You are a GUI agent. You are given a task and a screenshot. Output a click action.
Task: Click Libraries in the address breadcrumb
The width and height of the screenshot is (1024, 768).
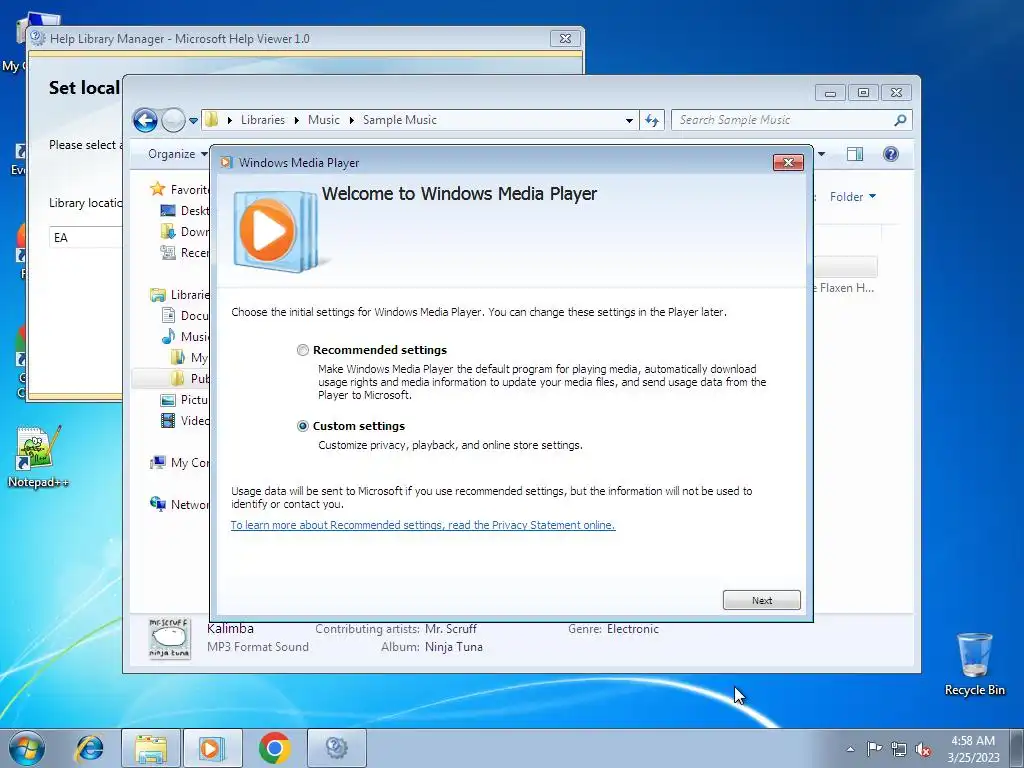263,120
